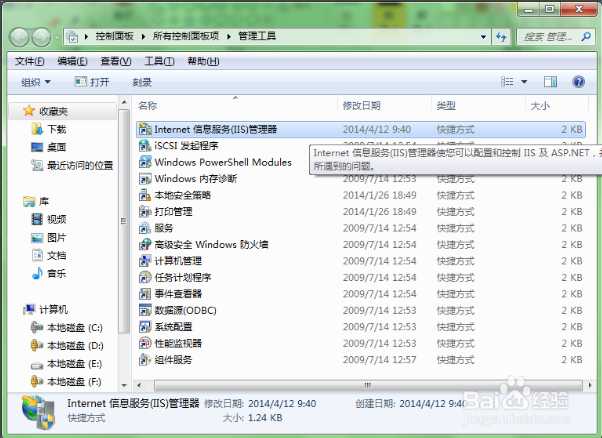
Task: Click the 刻录 toolbar button
Action: coord(142,82)
